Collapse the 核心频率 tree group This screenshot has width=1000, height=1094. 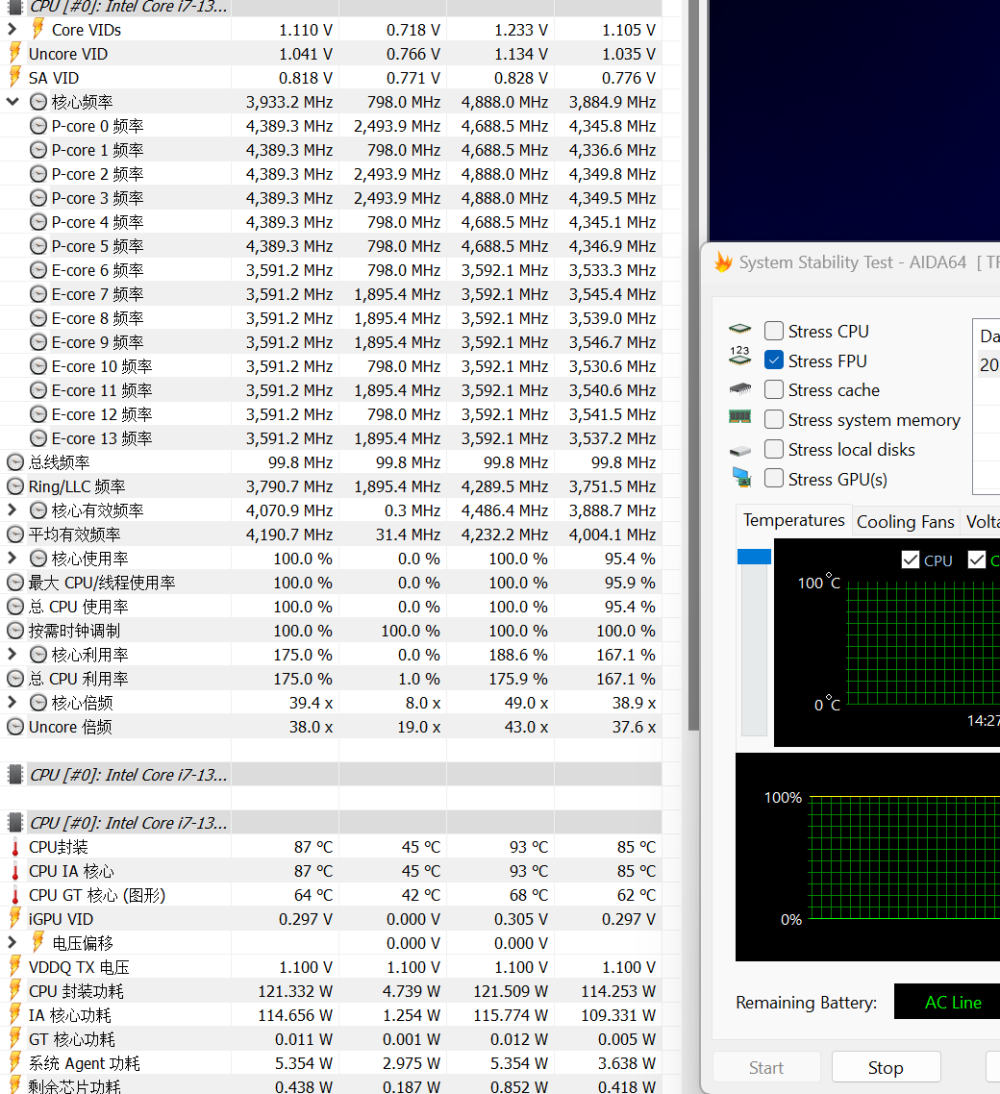pyautogui.click(x=12, y=102)
